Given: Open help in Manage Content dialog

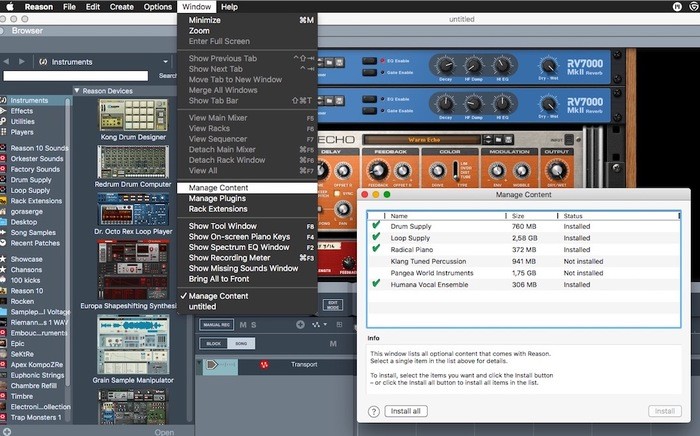Looking at the screenshot, I should coord(374,411).
